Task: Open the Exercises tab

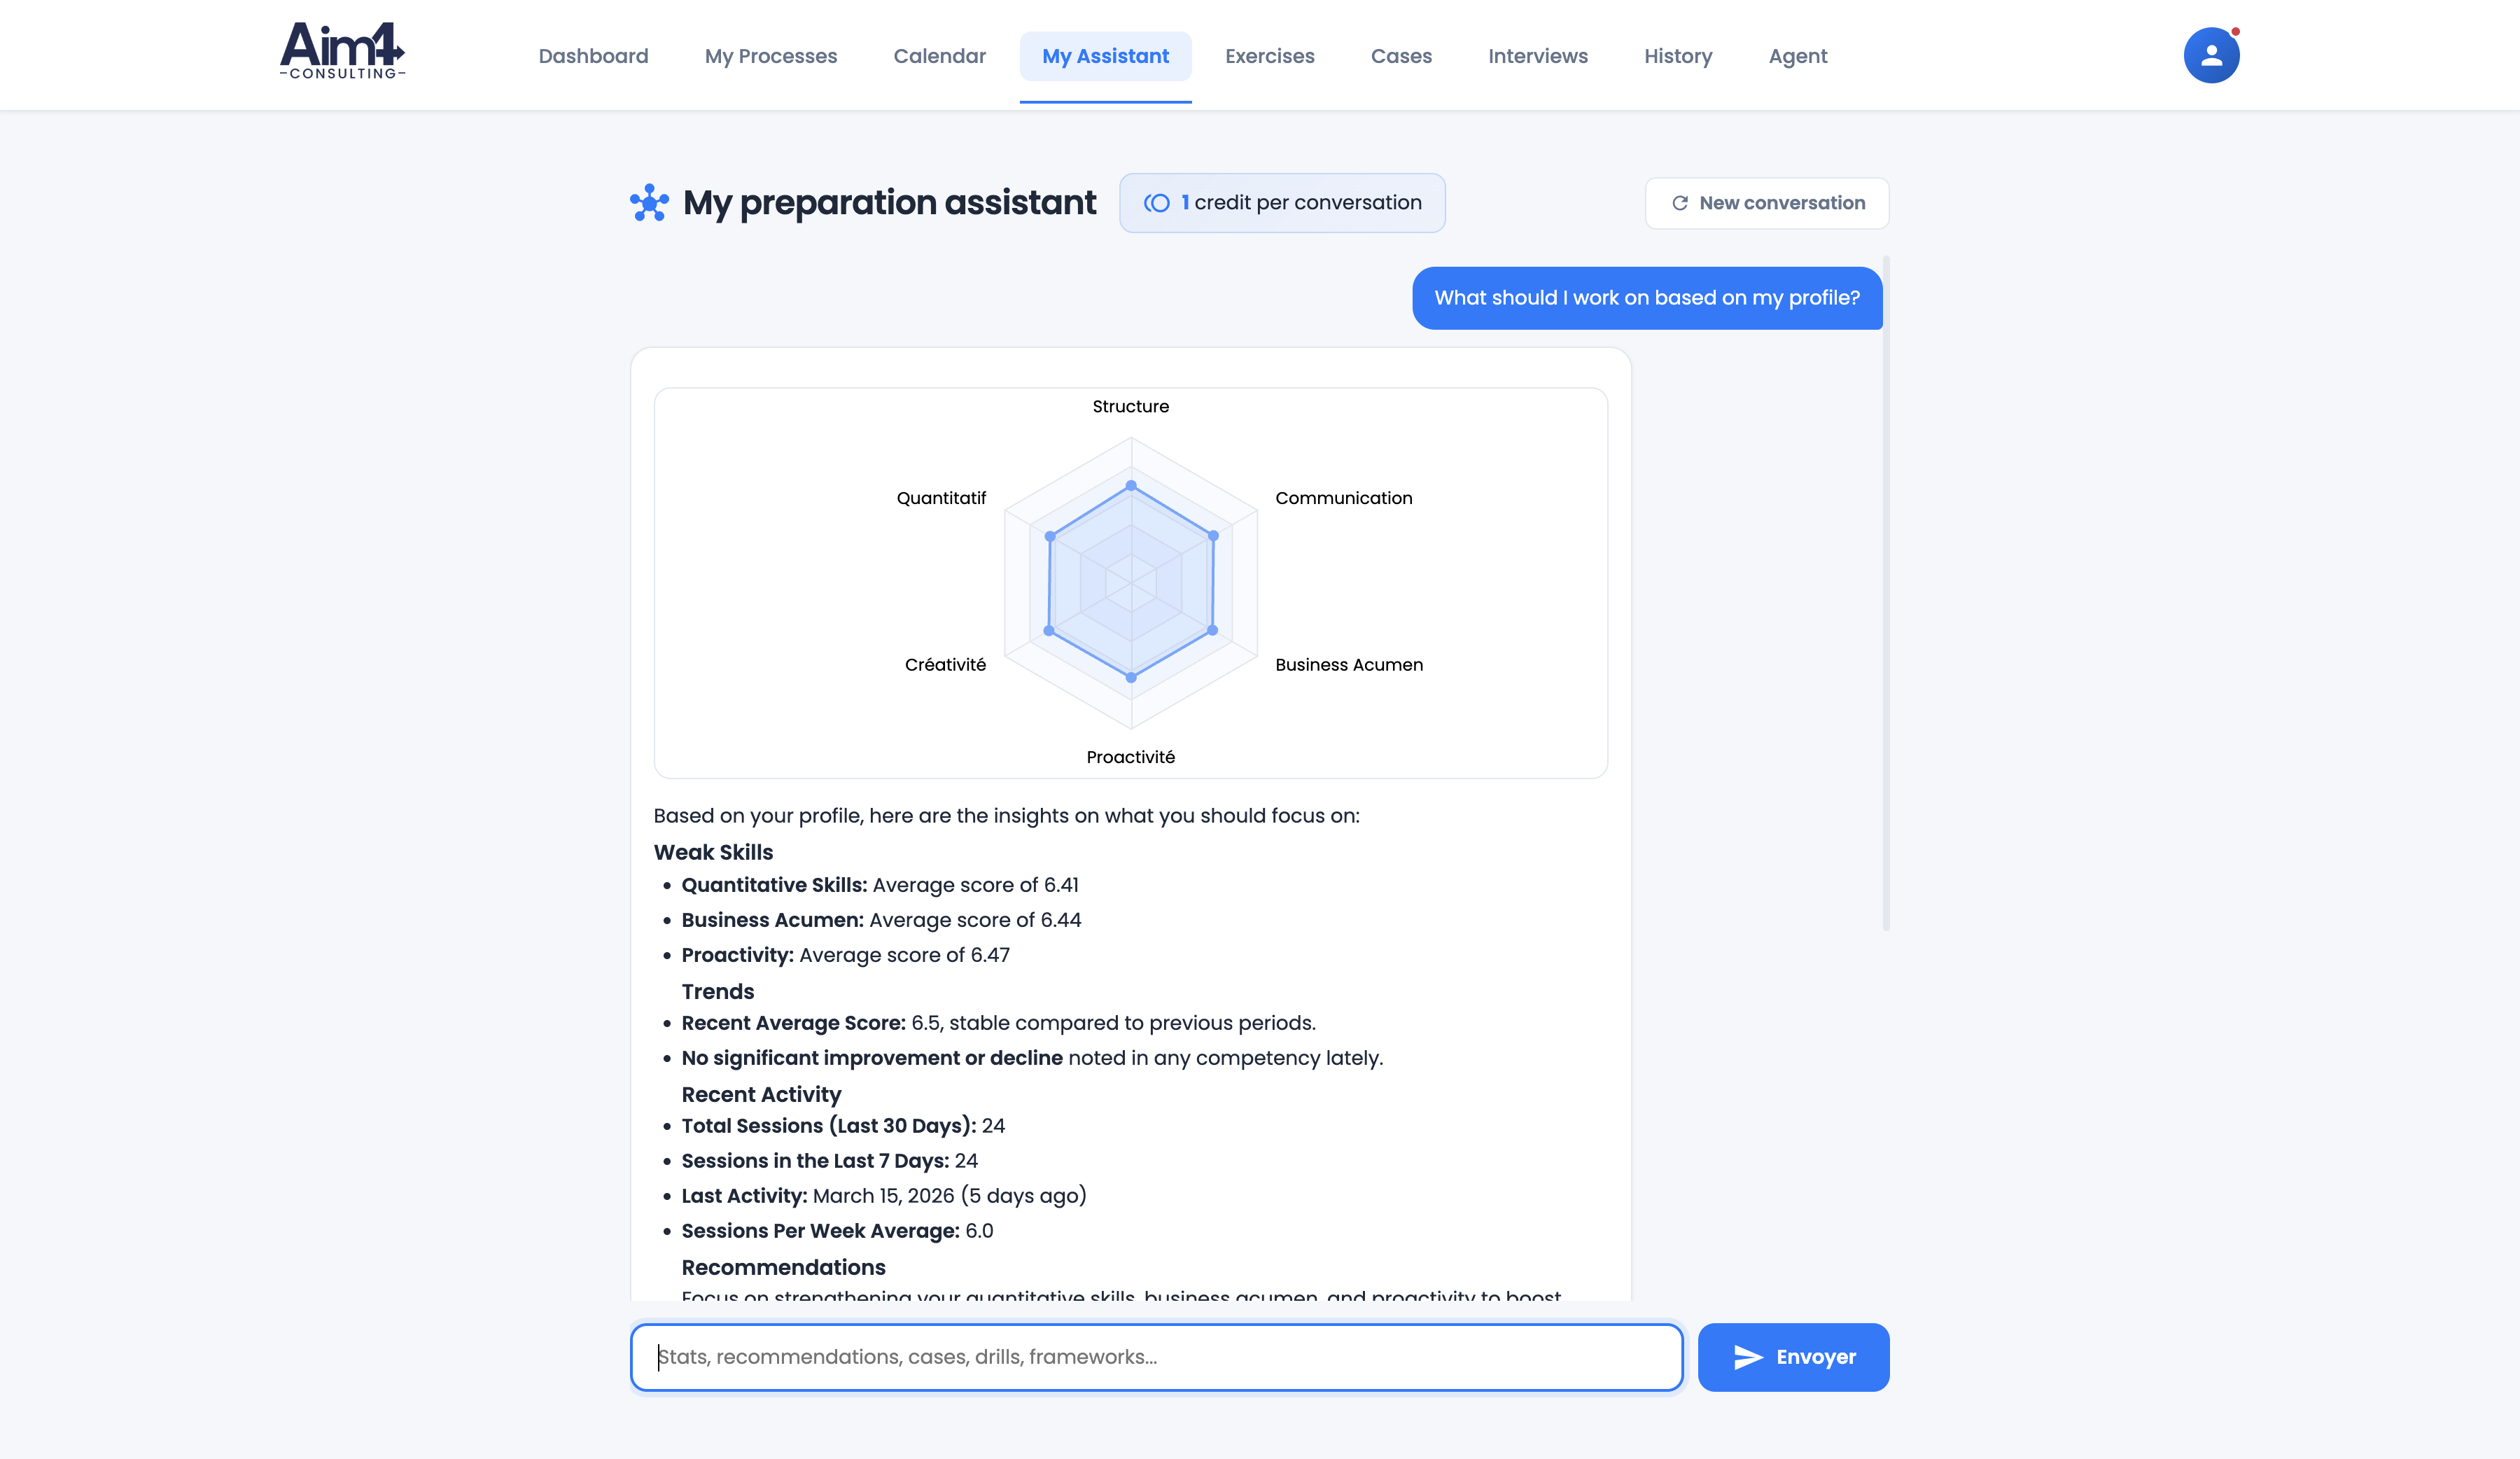Action: coord(1269,56)
